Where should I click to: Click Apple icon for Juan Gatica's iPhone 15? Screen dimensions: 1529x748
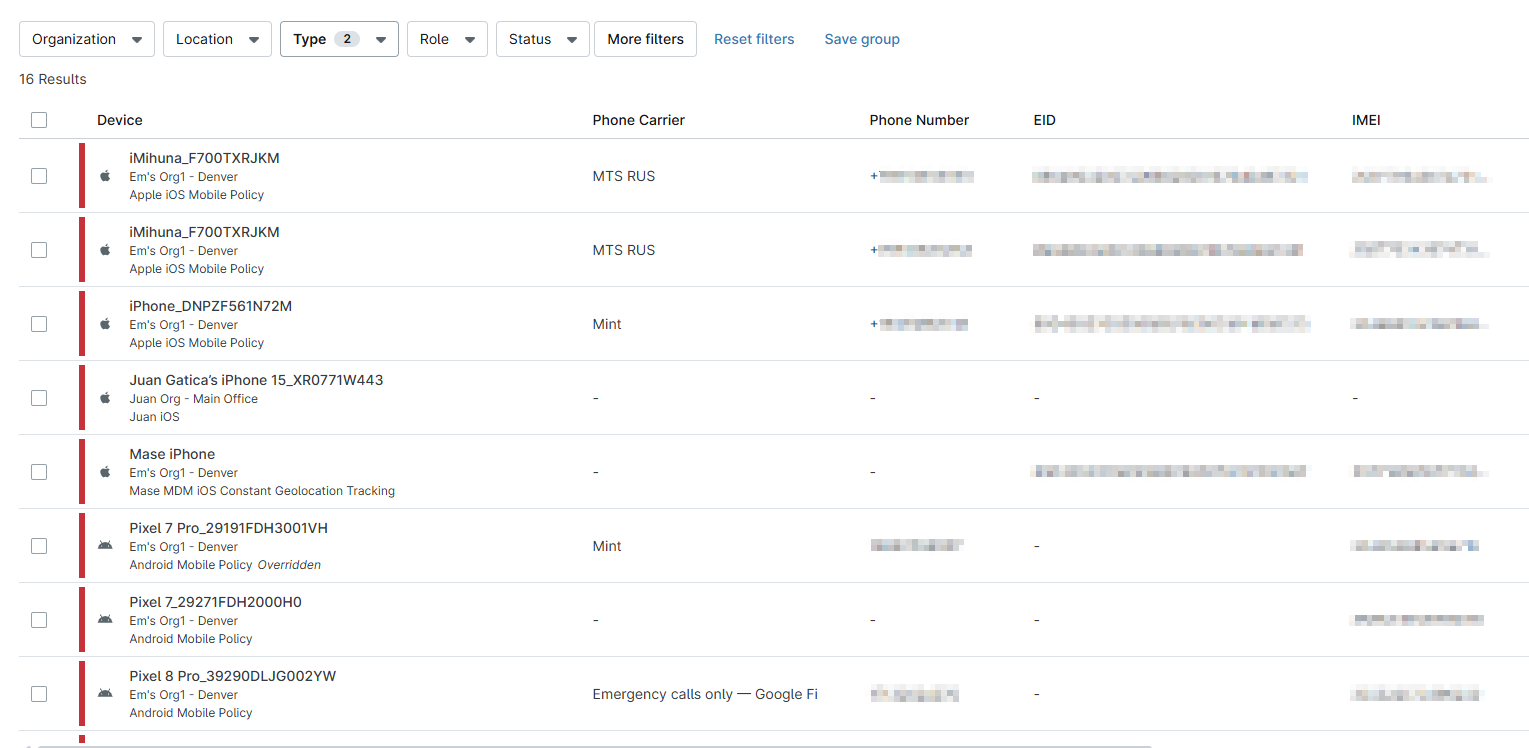click(x=105, y=398)
